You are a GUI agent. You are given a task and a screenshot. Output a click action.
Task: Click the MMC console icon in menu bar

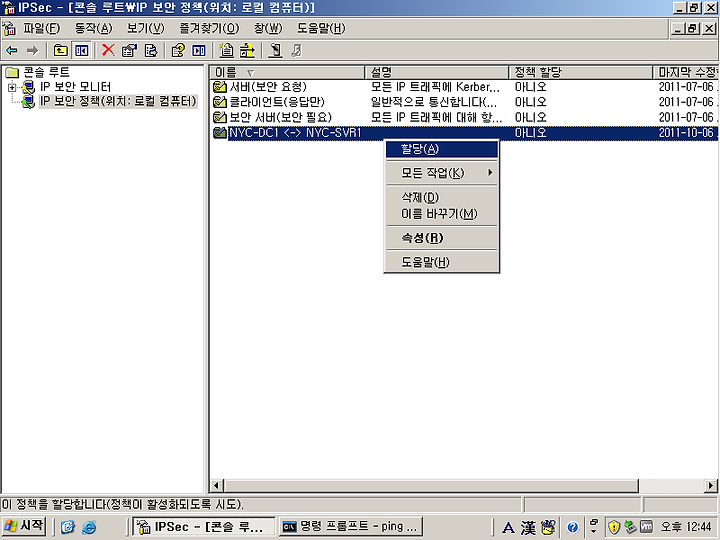click(9, 28)
